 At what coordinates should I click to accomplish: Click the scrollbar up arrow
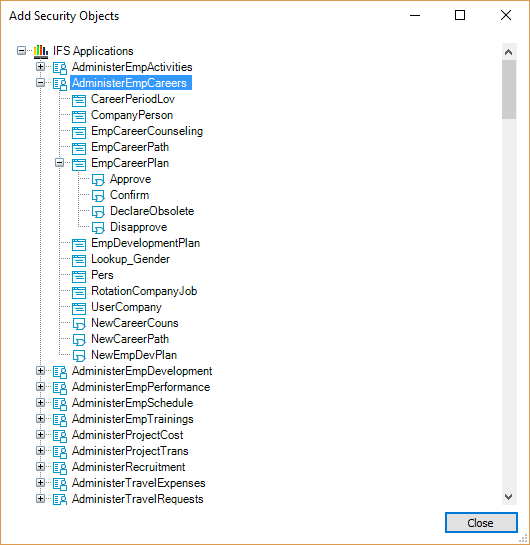tap(509, 52)
